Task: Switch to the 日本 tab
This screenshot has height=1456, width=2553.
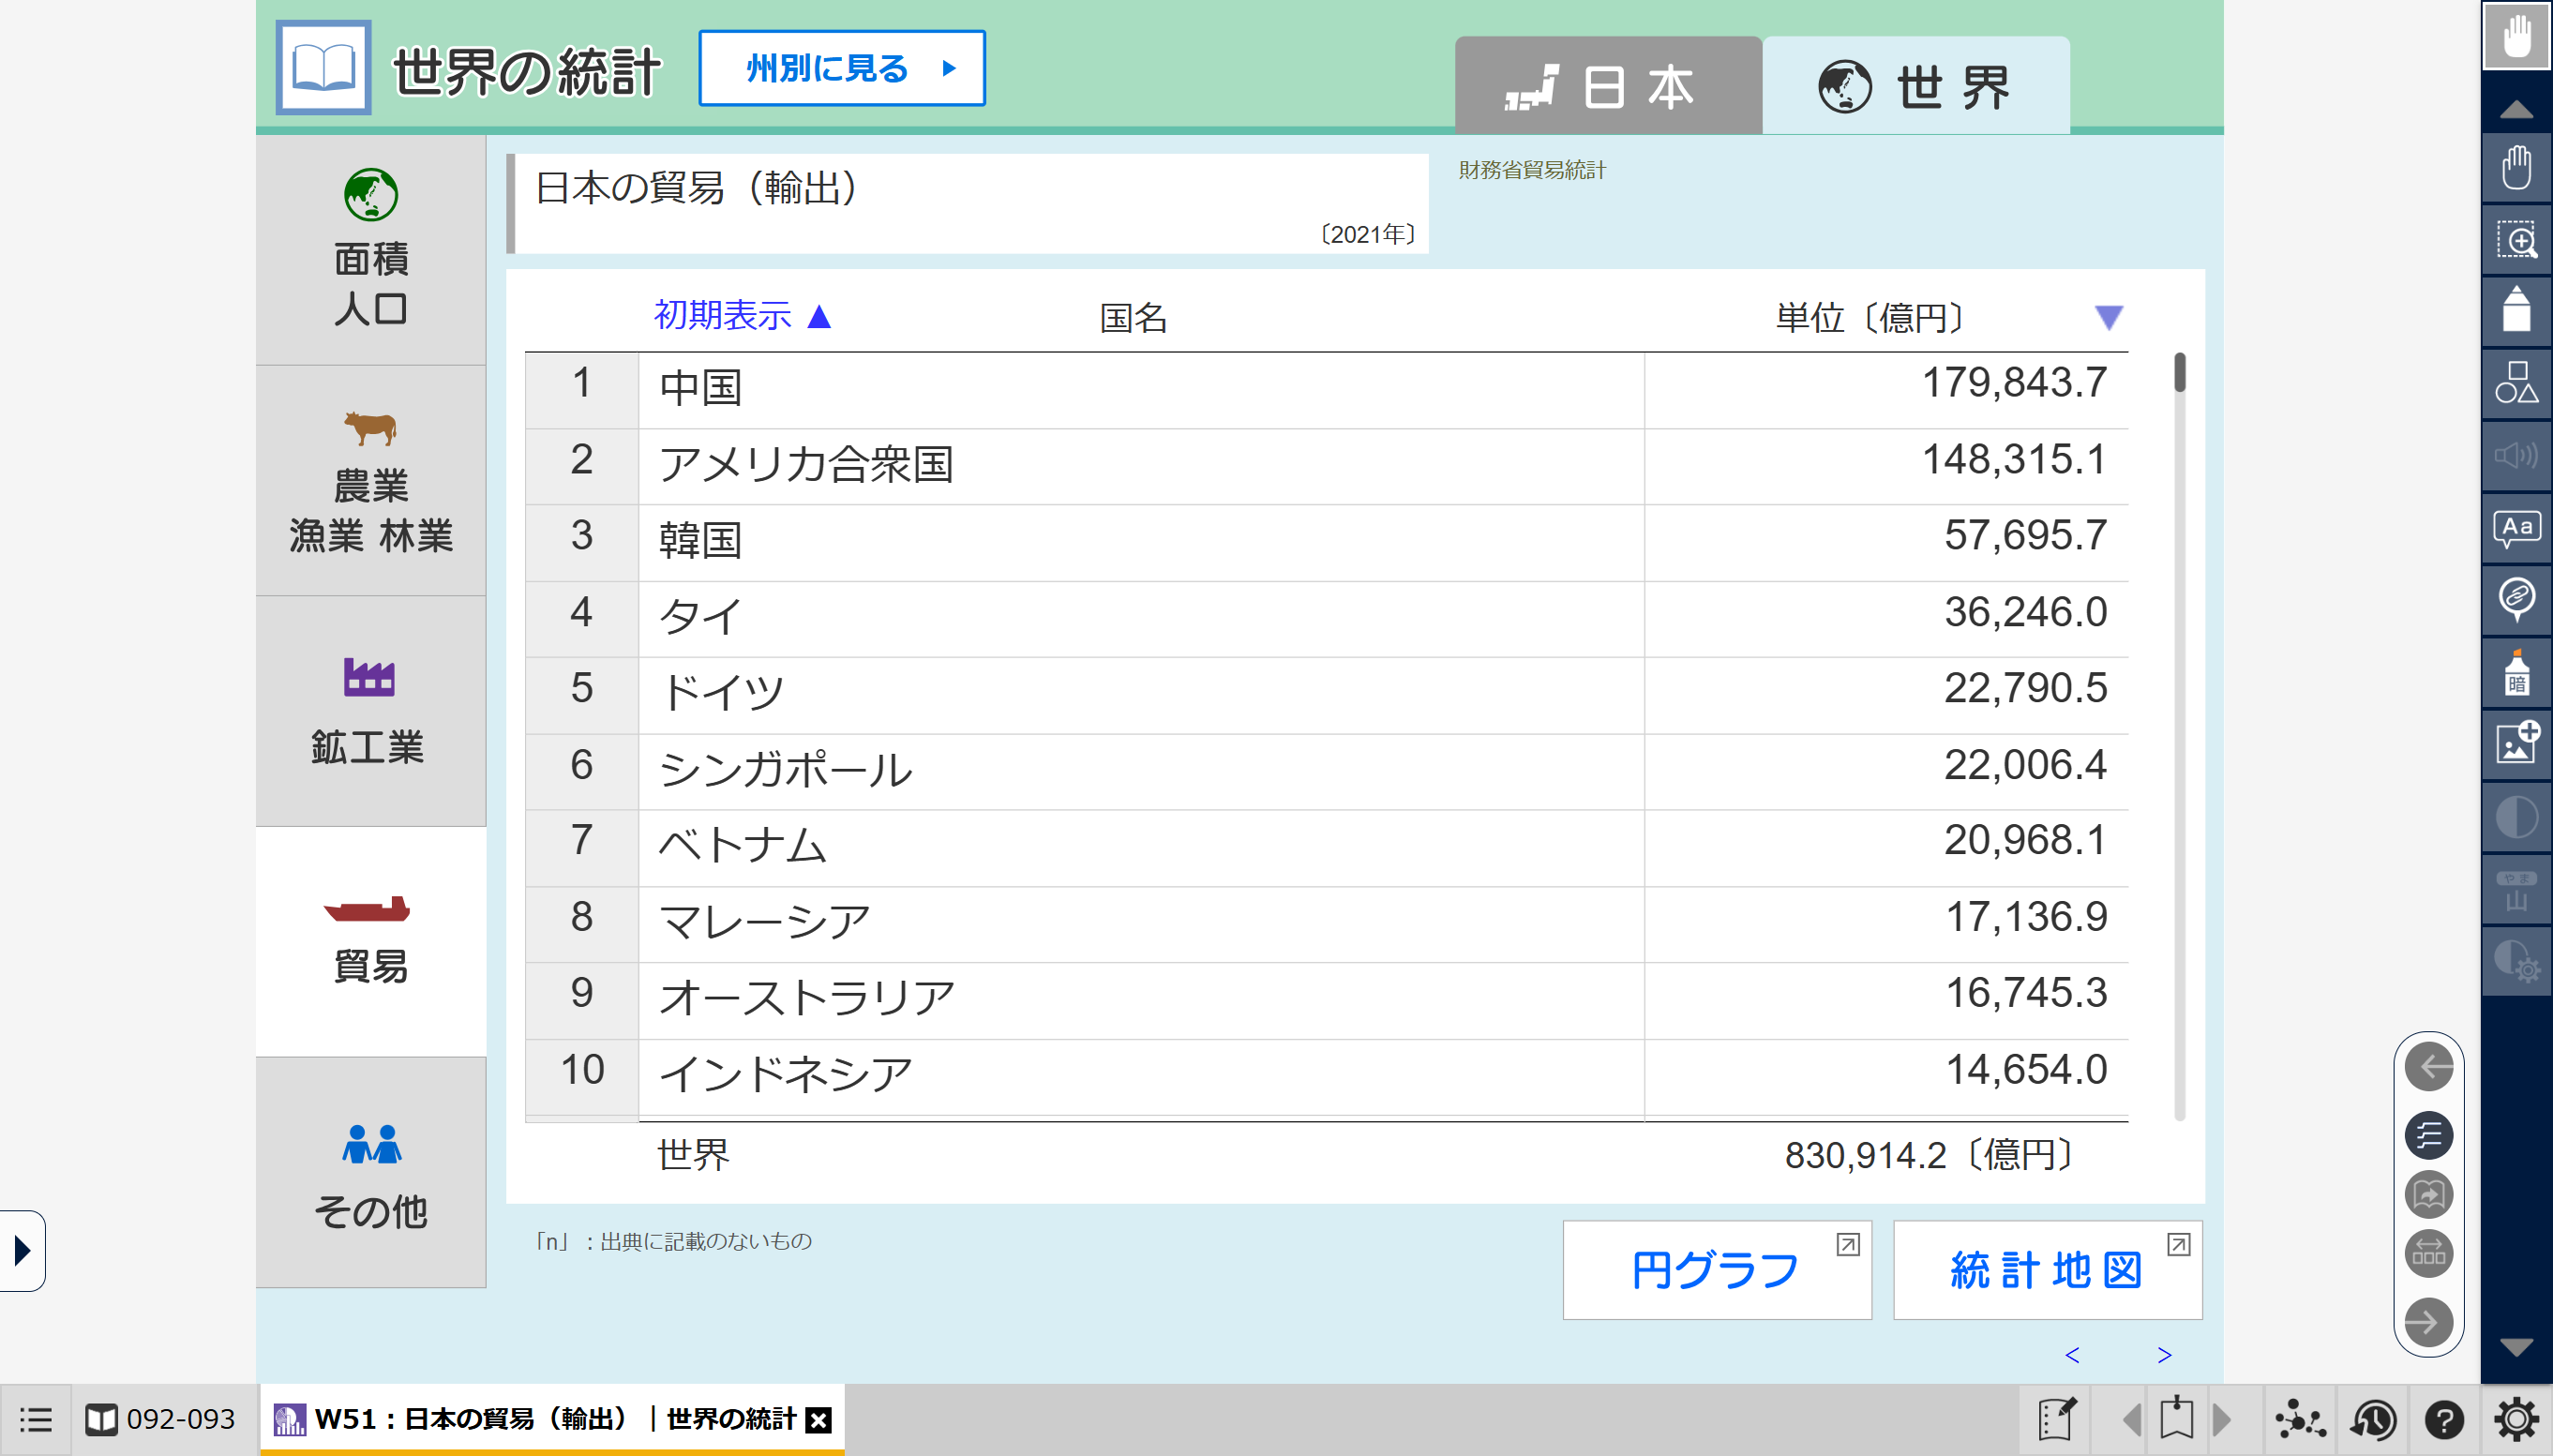Action: (x=1607, y=87)
